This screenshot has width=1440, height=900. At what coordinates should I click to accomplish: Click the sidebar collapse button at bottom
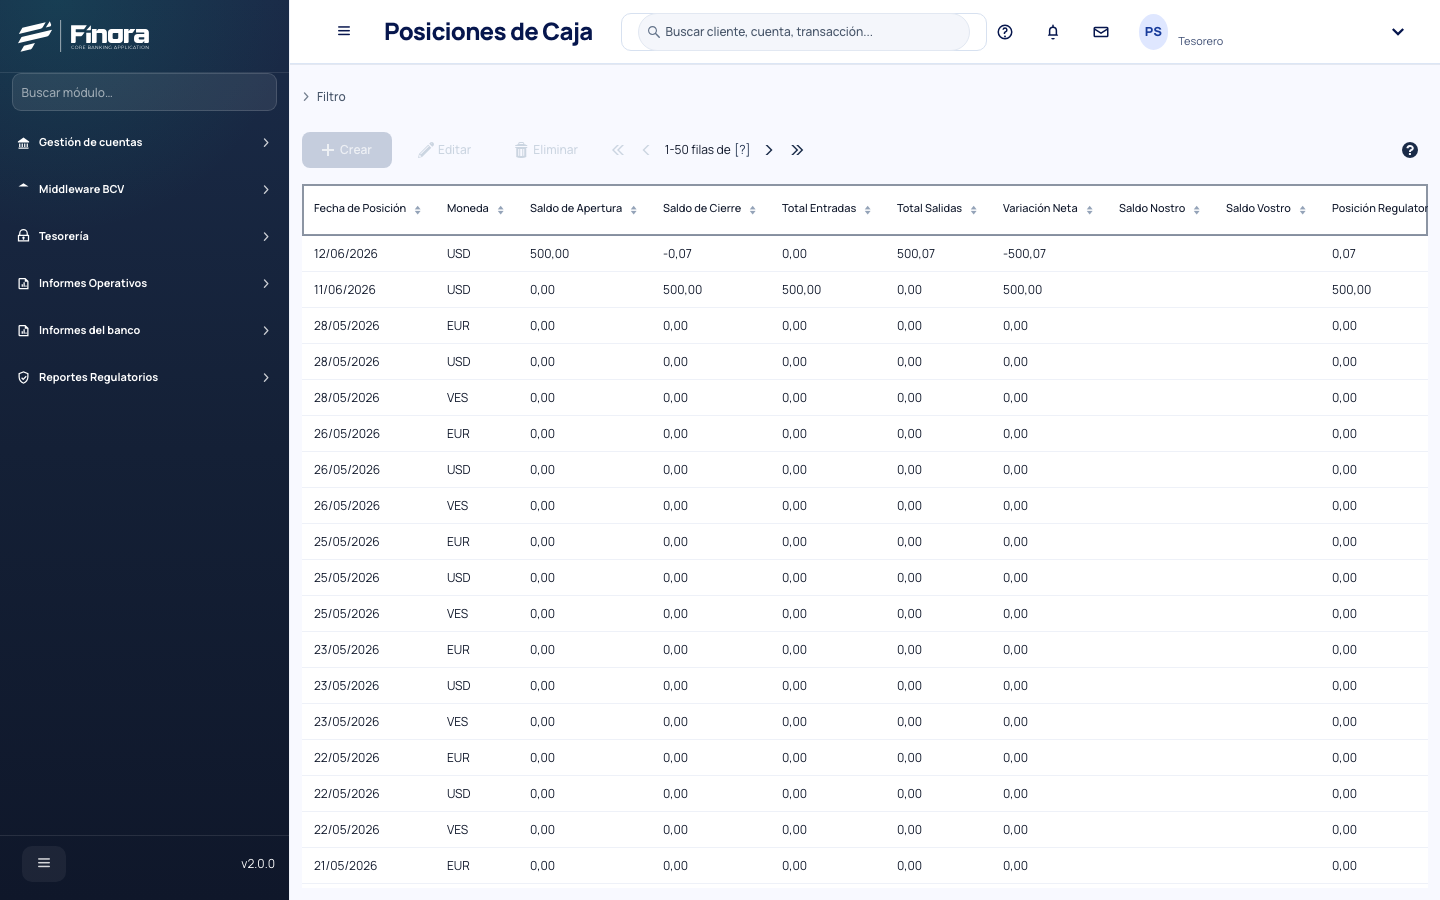(x=44, y=863)
